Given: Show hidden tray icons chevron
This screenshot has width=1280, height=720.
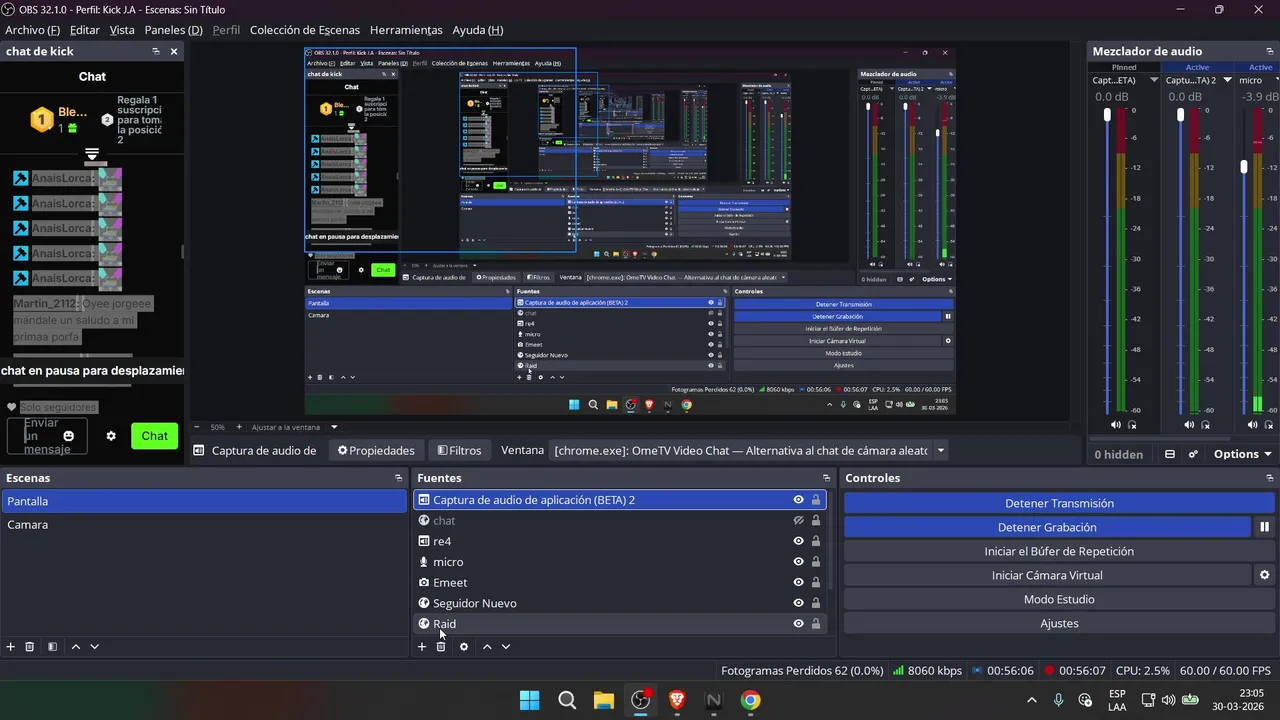Looking at the screenshot, I should [x=1032, y=700].
